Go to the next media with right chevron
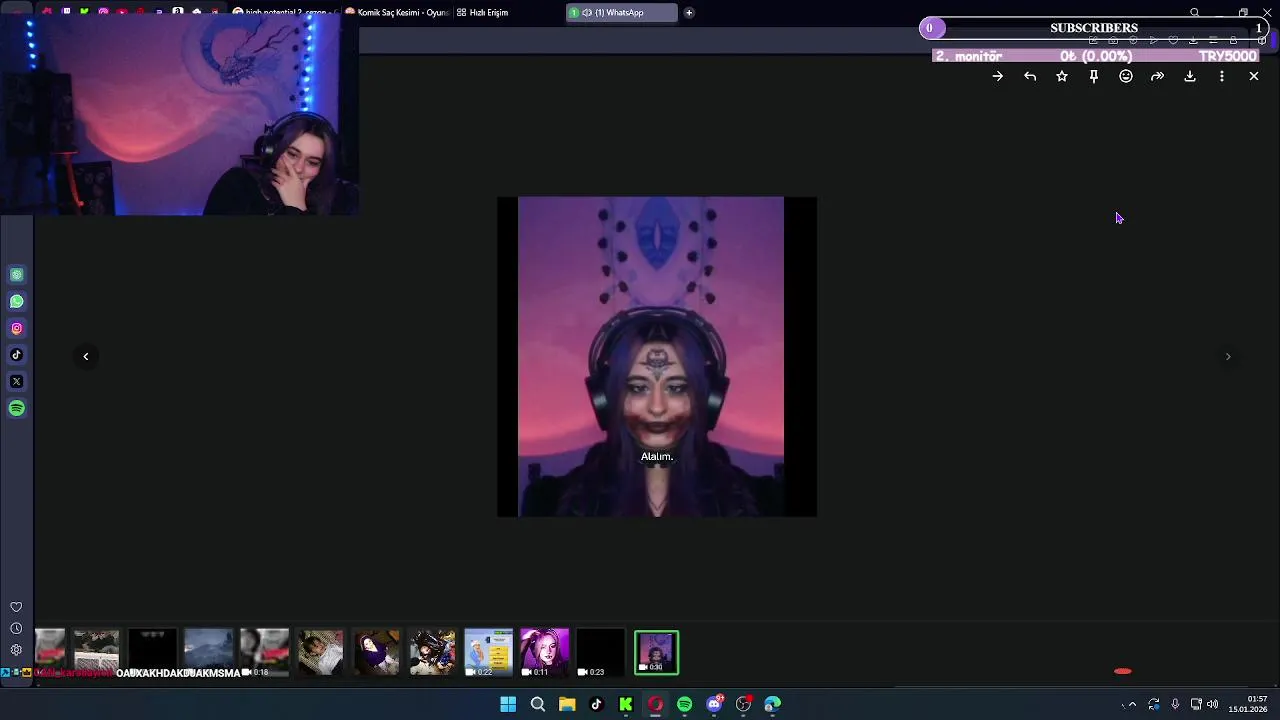This screenshot has width=1280, height=720. coord(1228,356)
